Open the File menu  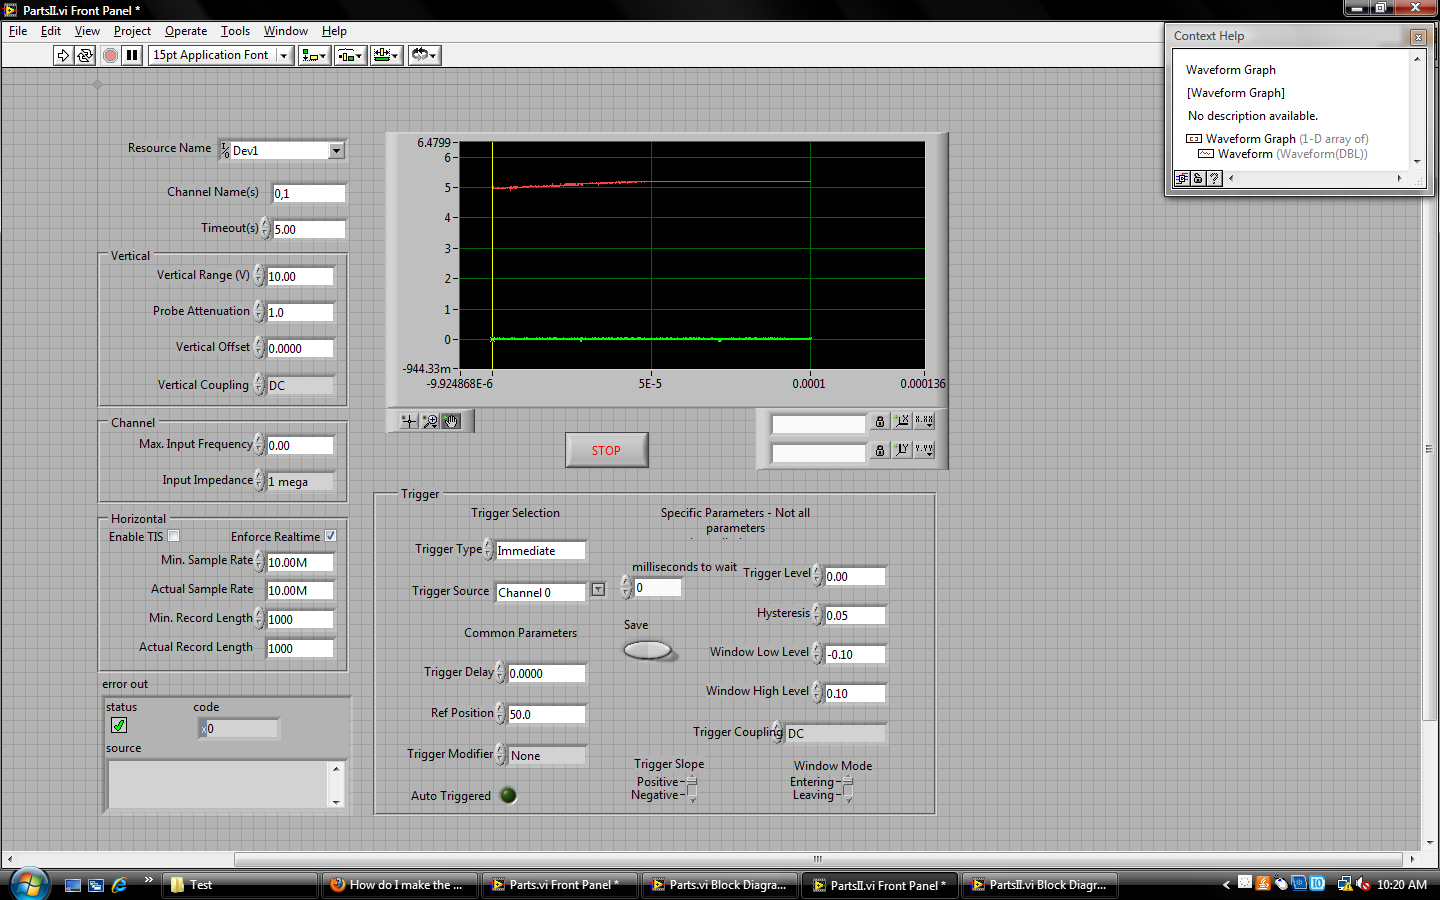coord(18,31)
